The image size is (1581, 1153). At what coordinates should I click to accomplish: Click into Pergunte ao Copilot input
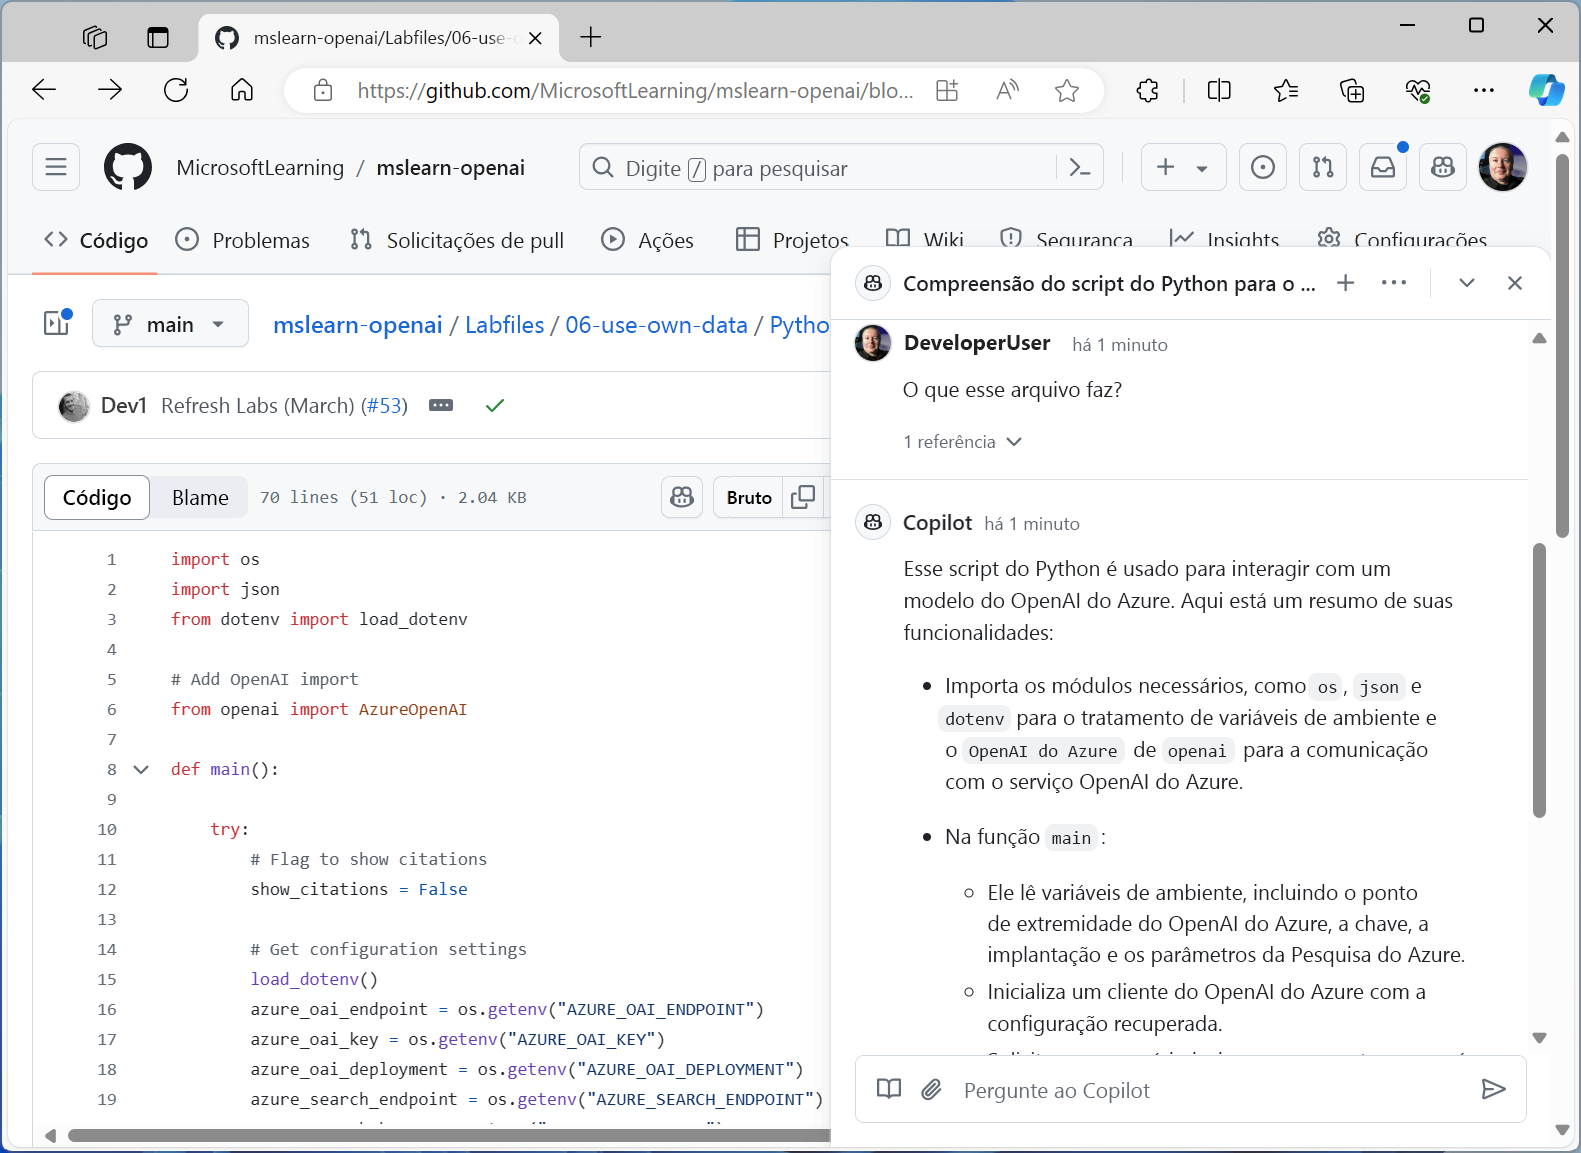pyautogui.click(x=1210, y=1090)
